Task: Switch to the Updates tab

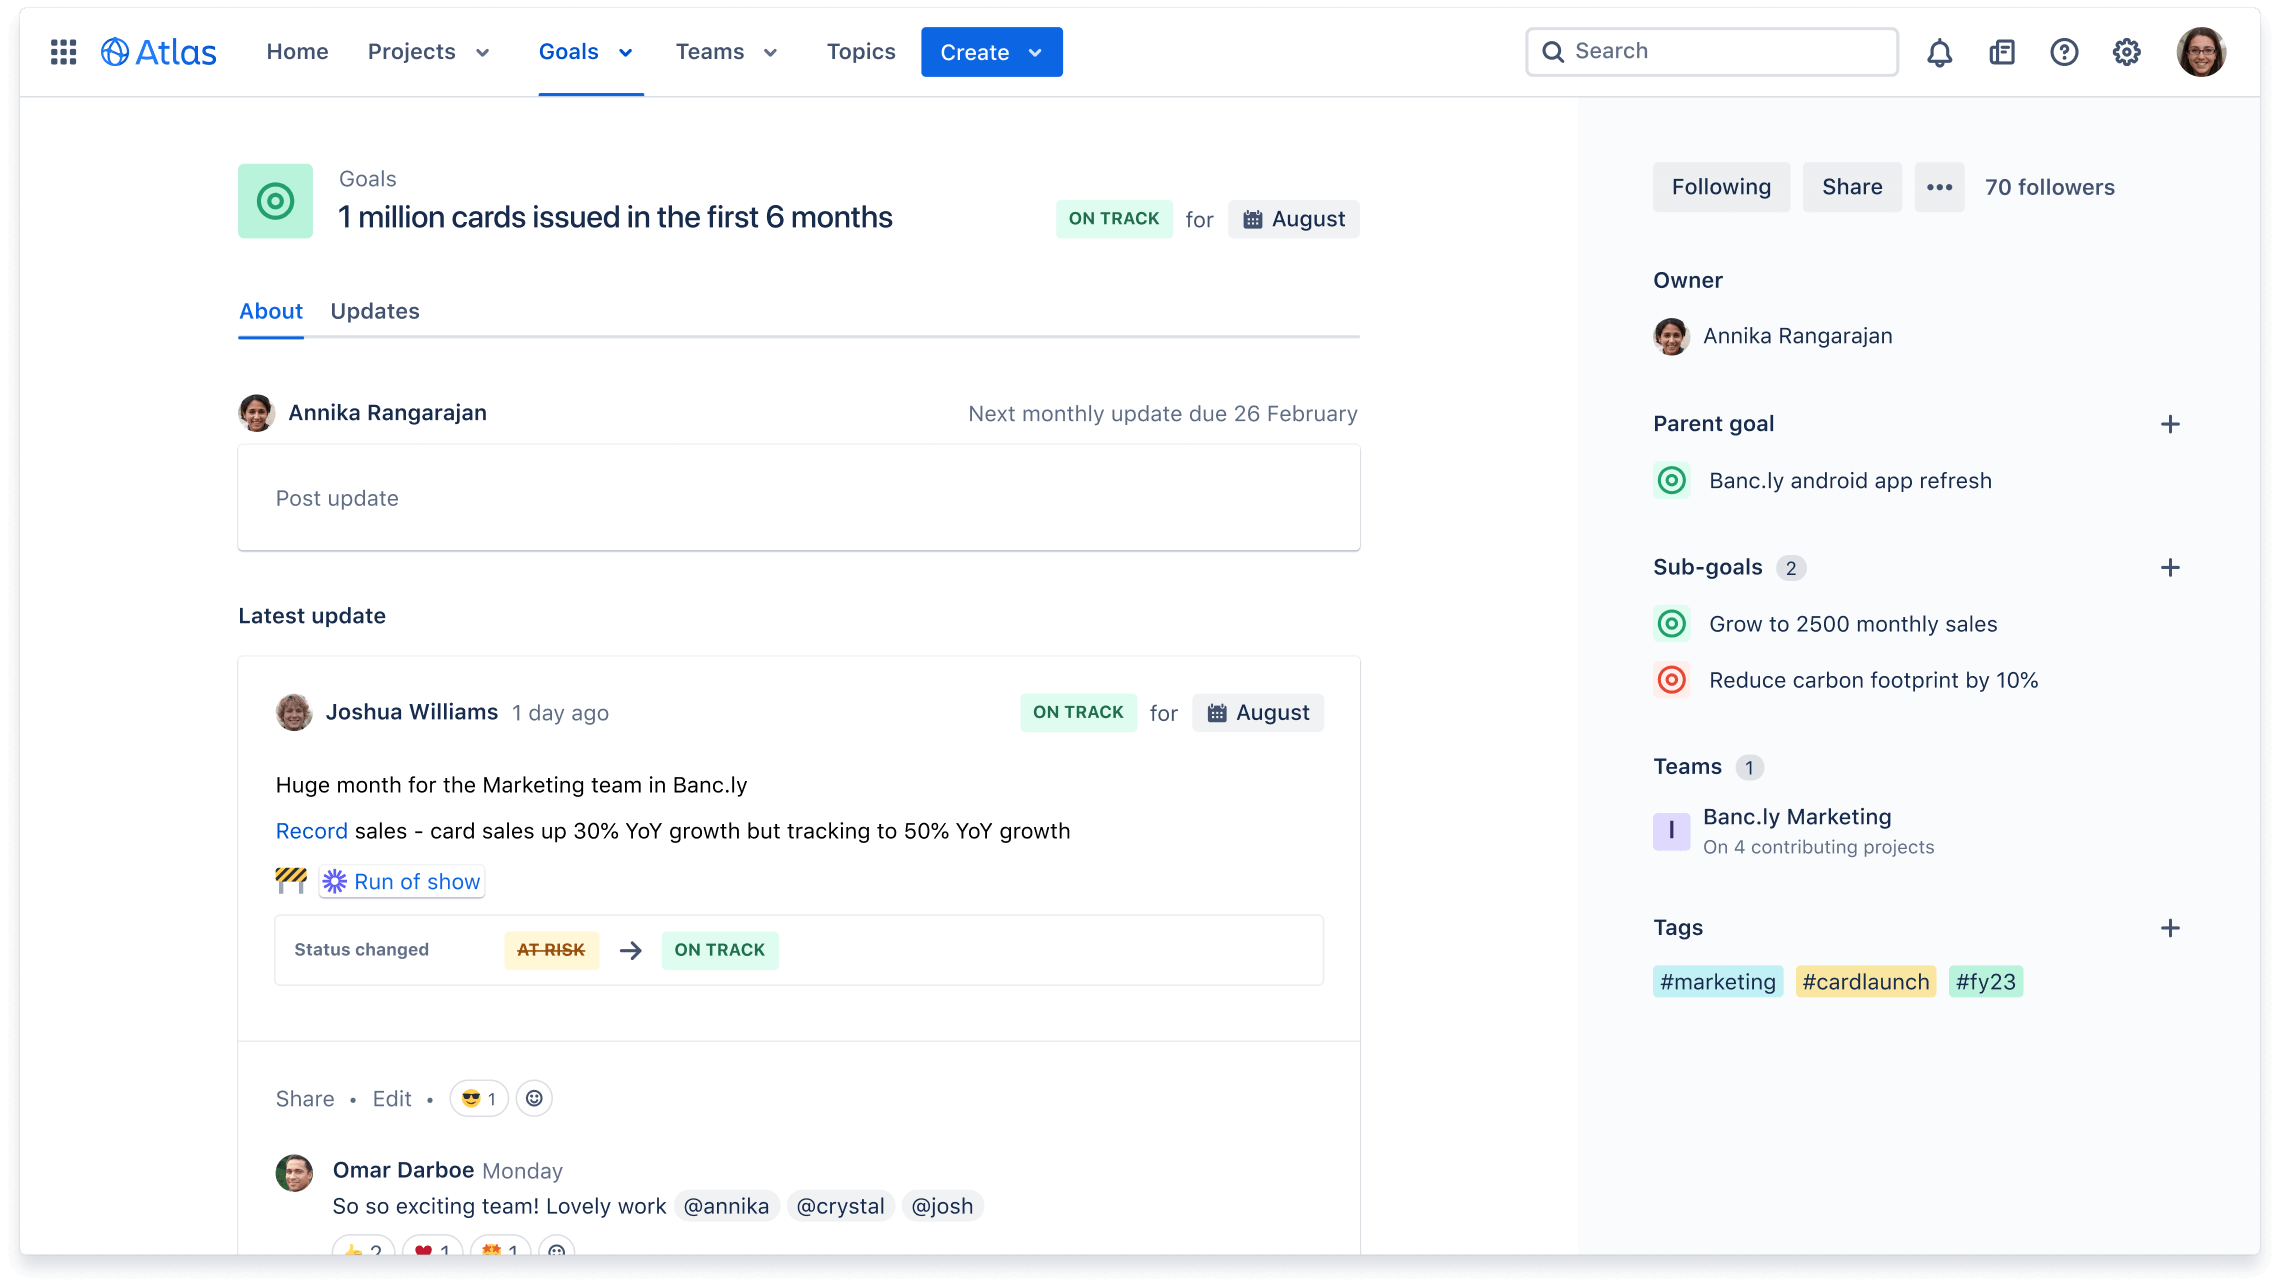Action: [x=374, y=310]
